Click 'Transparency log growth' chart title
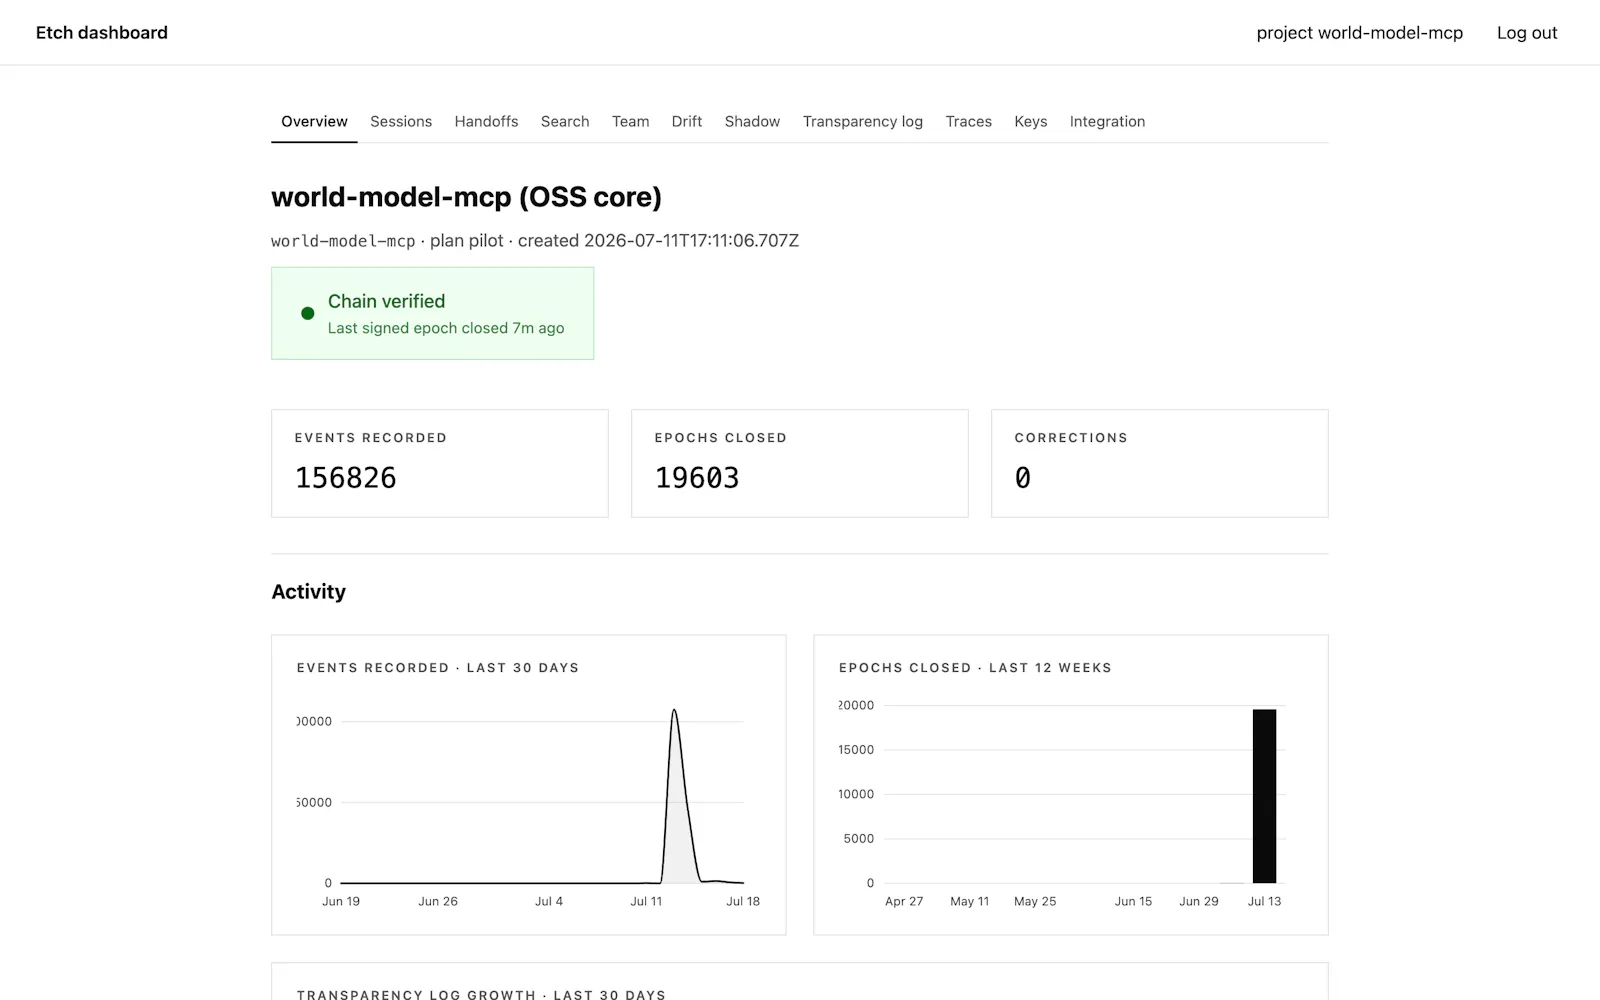Screen dimensions: 1600x1000 481,994
